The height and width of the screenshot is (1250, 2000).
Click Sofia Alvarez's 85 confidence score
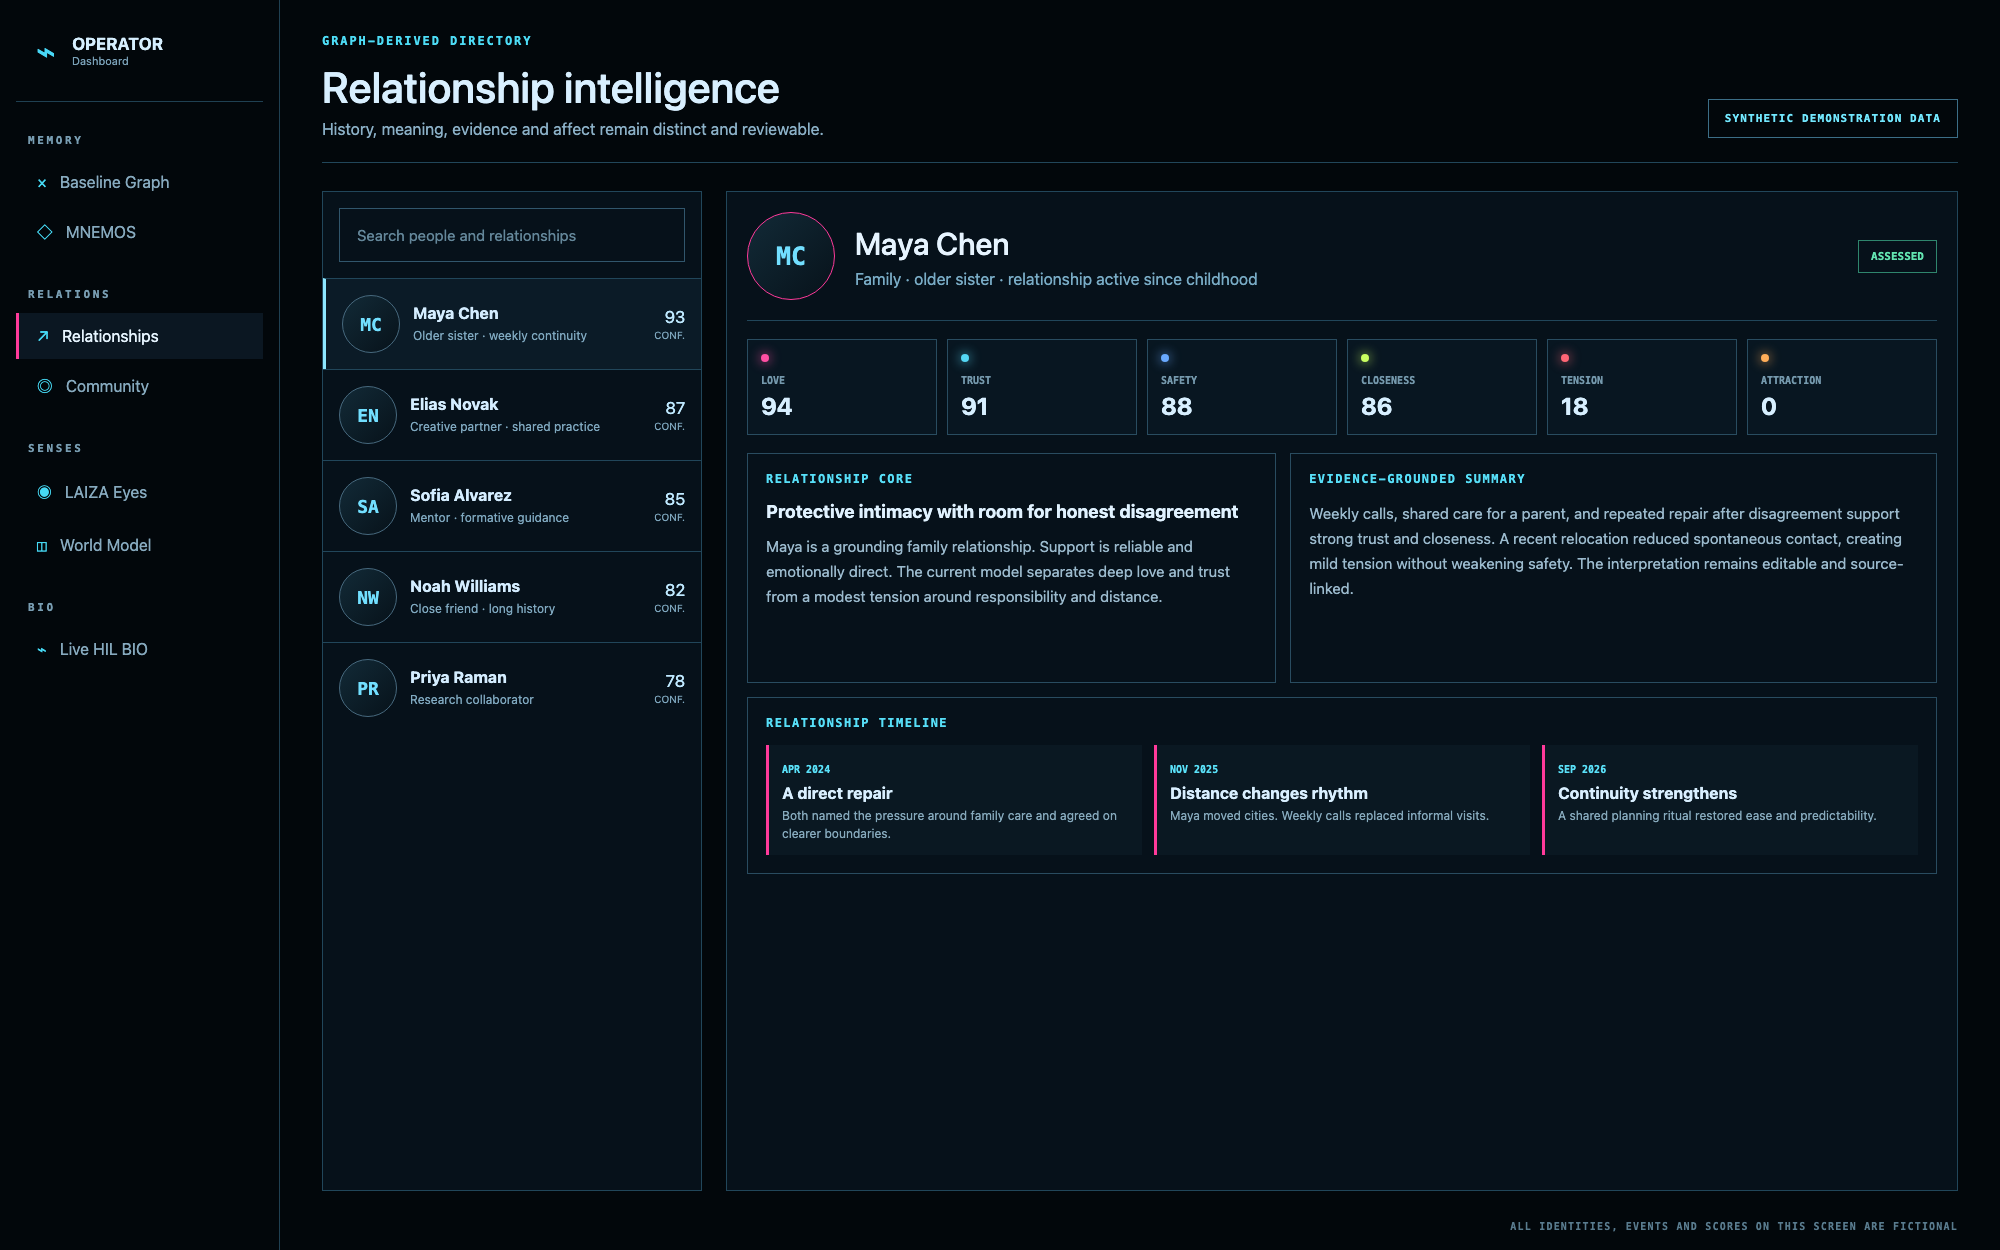(x=675, y=499)
